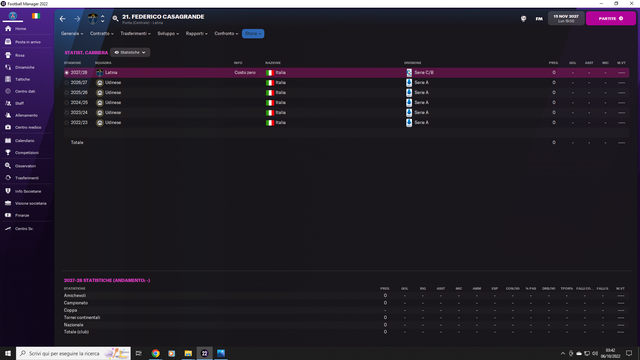The width and height of the screenshot is (640, 360).
Task: Open Serie A link in 2022/23 row
Action: click(x=421, y=122)
